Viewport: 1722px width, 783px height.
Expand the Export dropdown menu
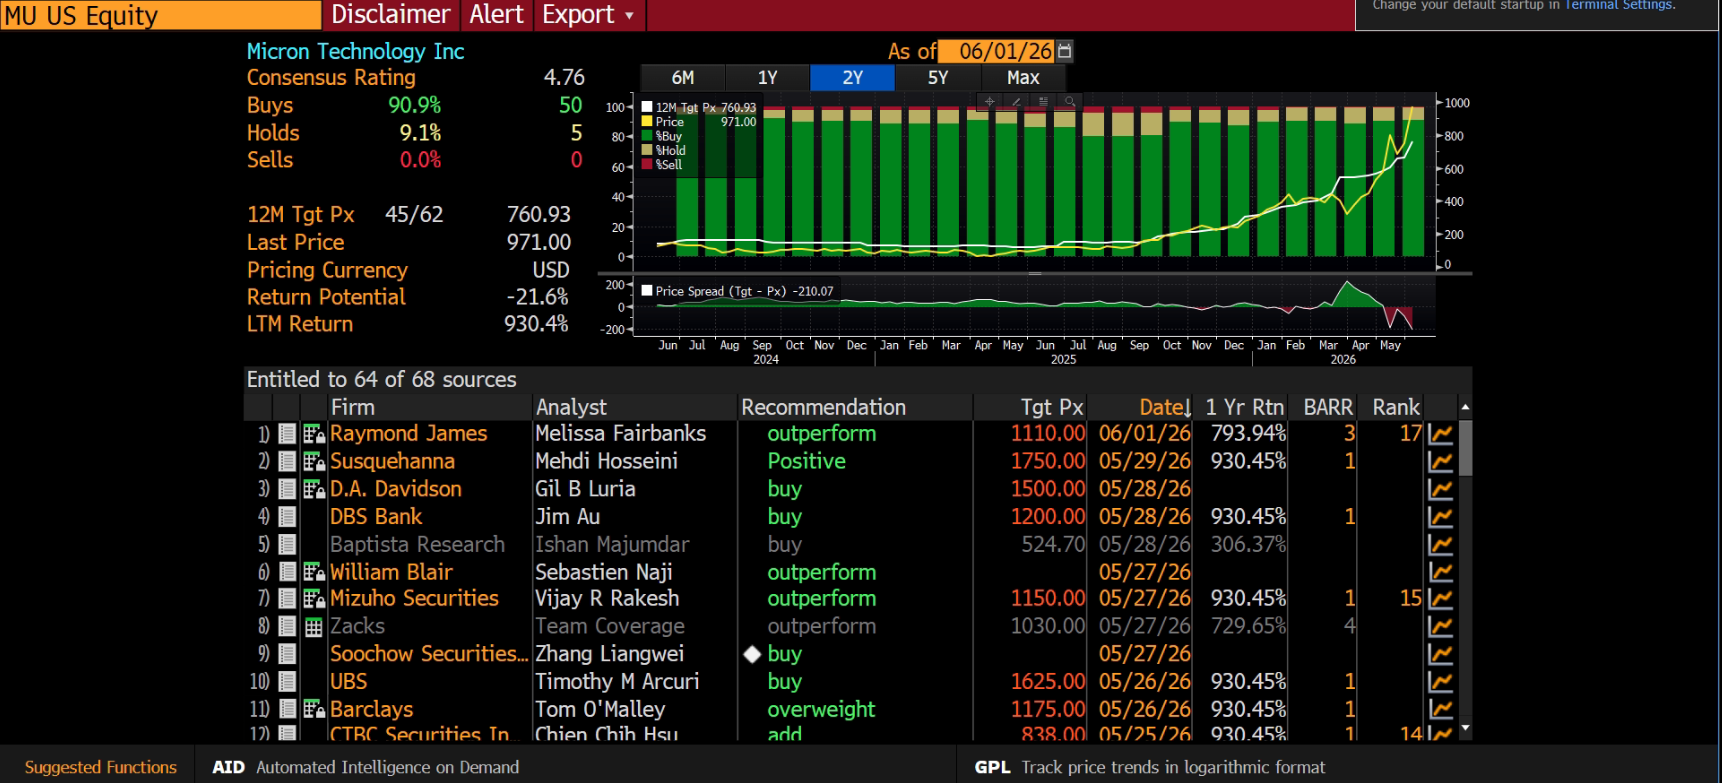[x=589, y=15]
